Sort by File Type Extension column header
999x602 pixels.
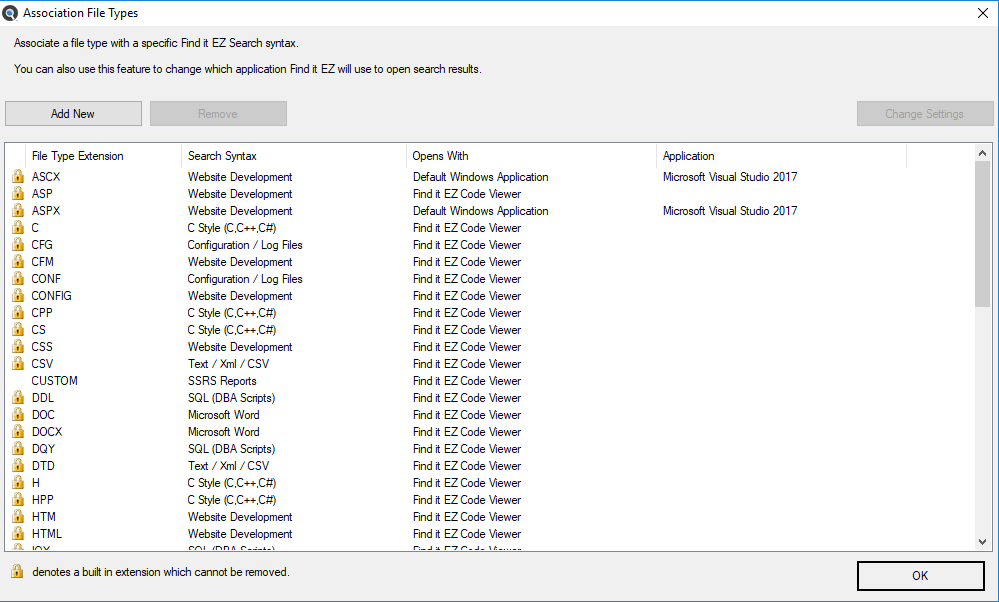[78, 156]
